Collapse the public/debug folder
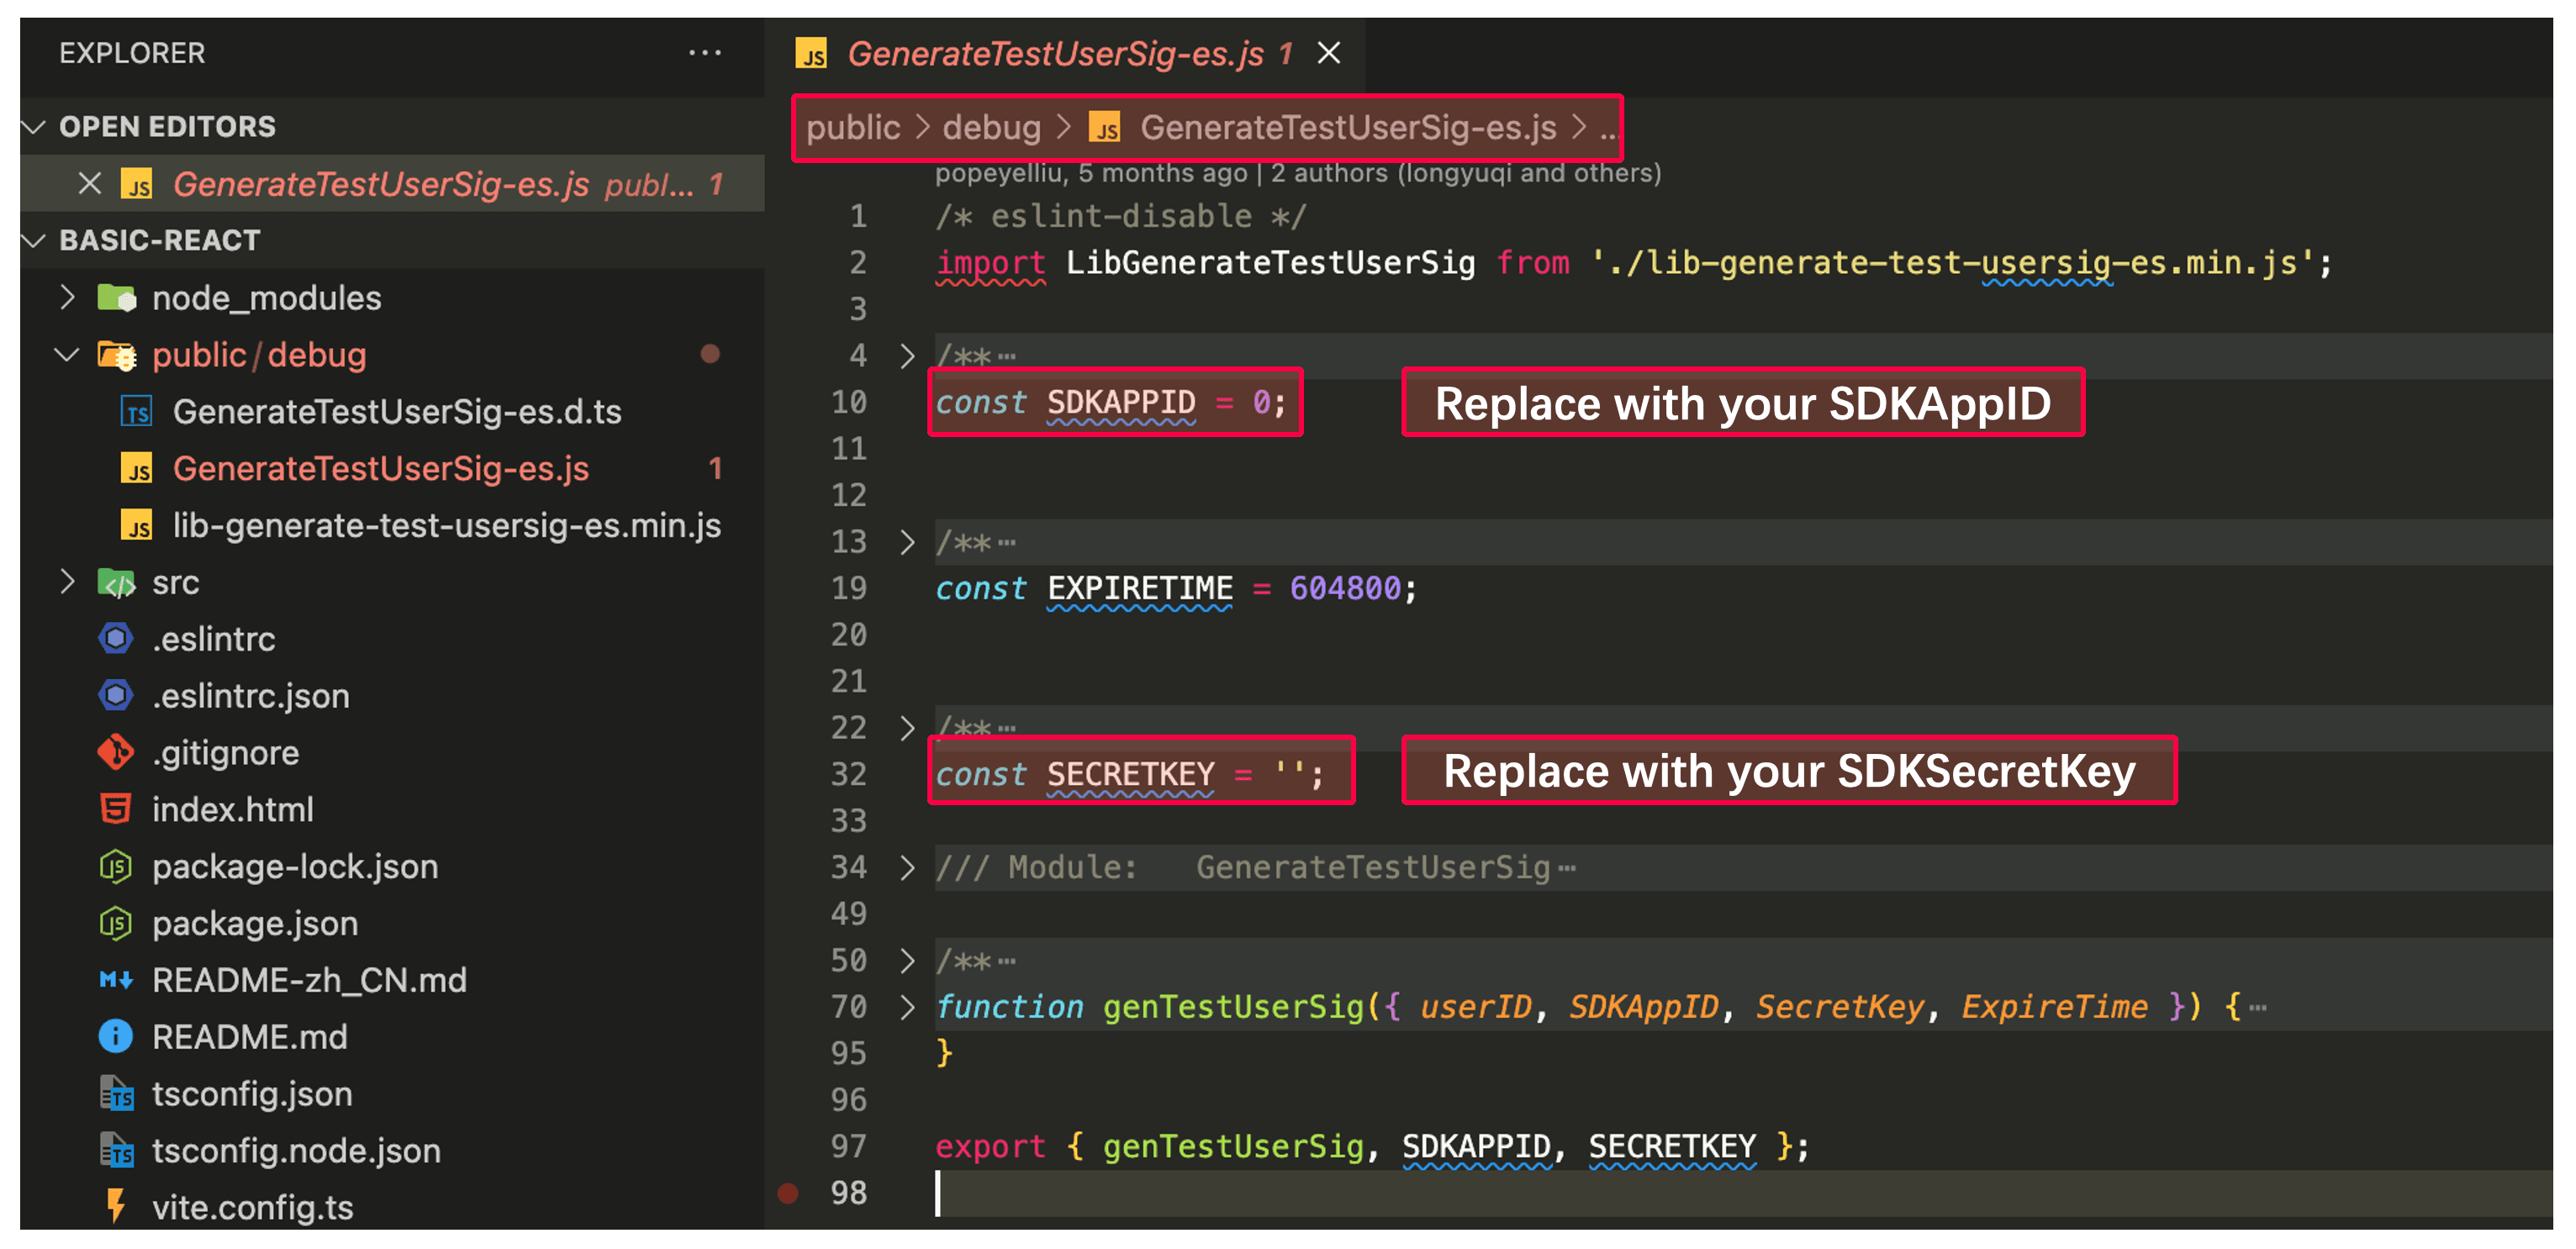The image size is (2576, 1249). click(67, 355)
